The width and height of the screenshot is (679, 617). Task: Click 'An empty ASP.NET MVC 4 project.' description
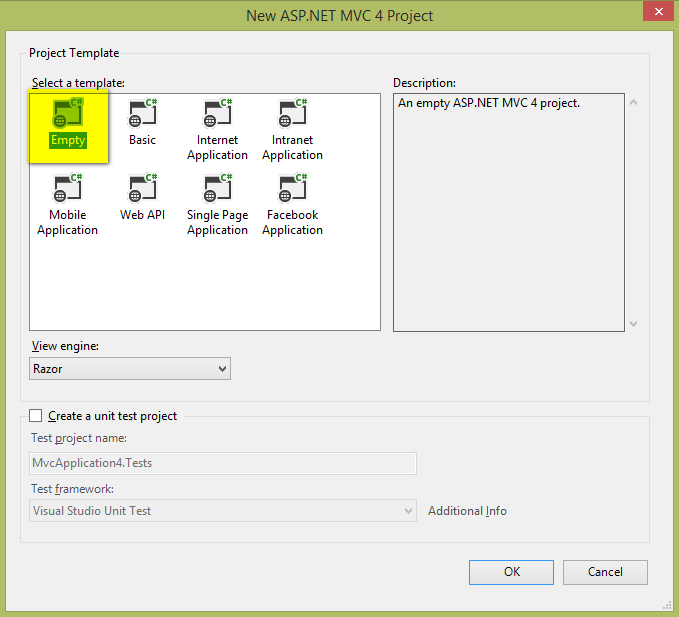point(489,103)
